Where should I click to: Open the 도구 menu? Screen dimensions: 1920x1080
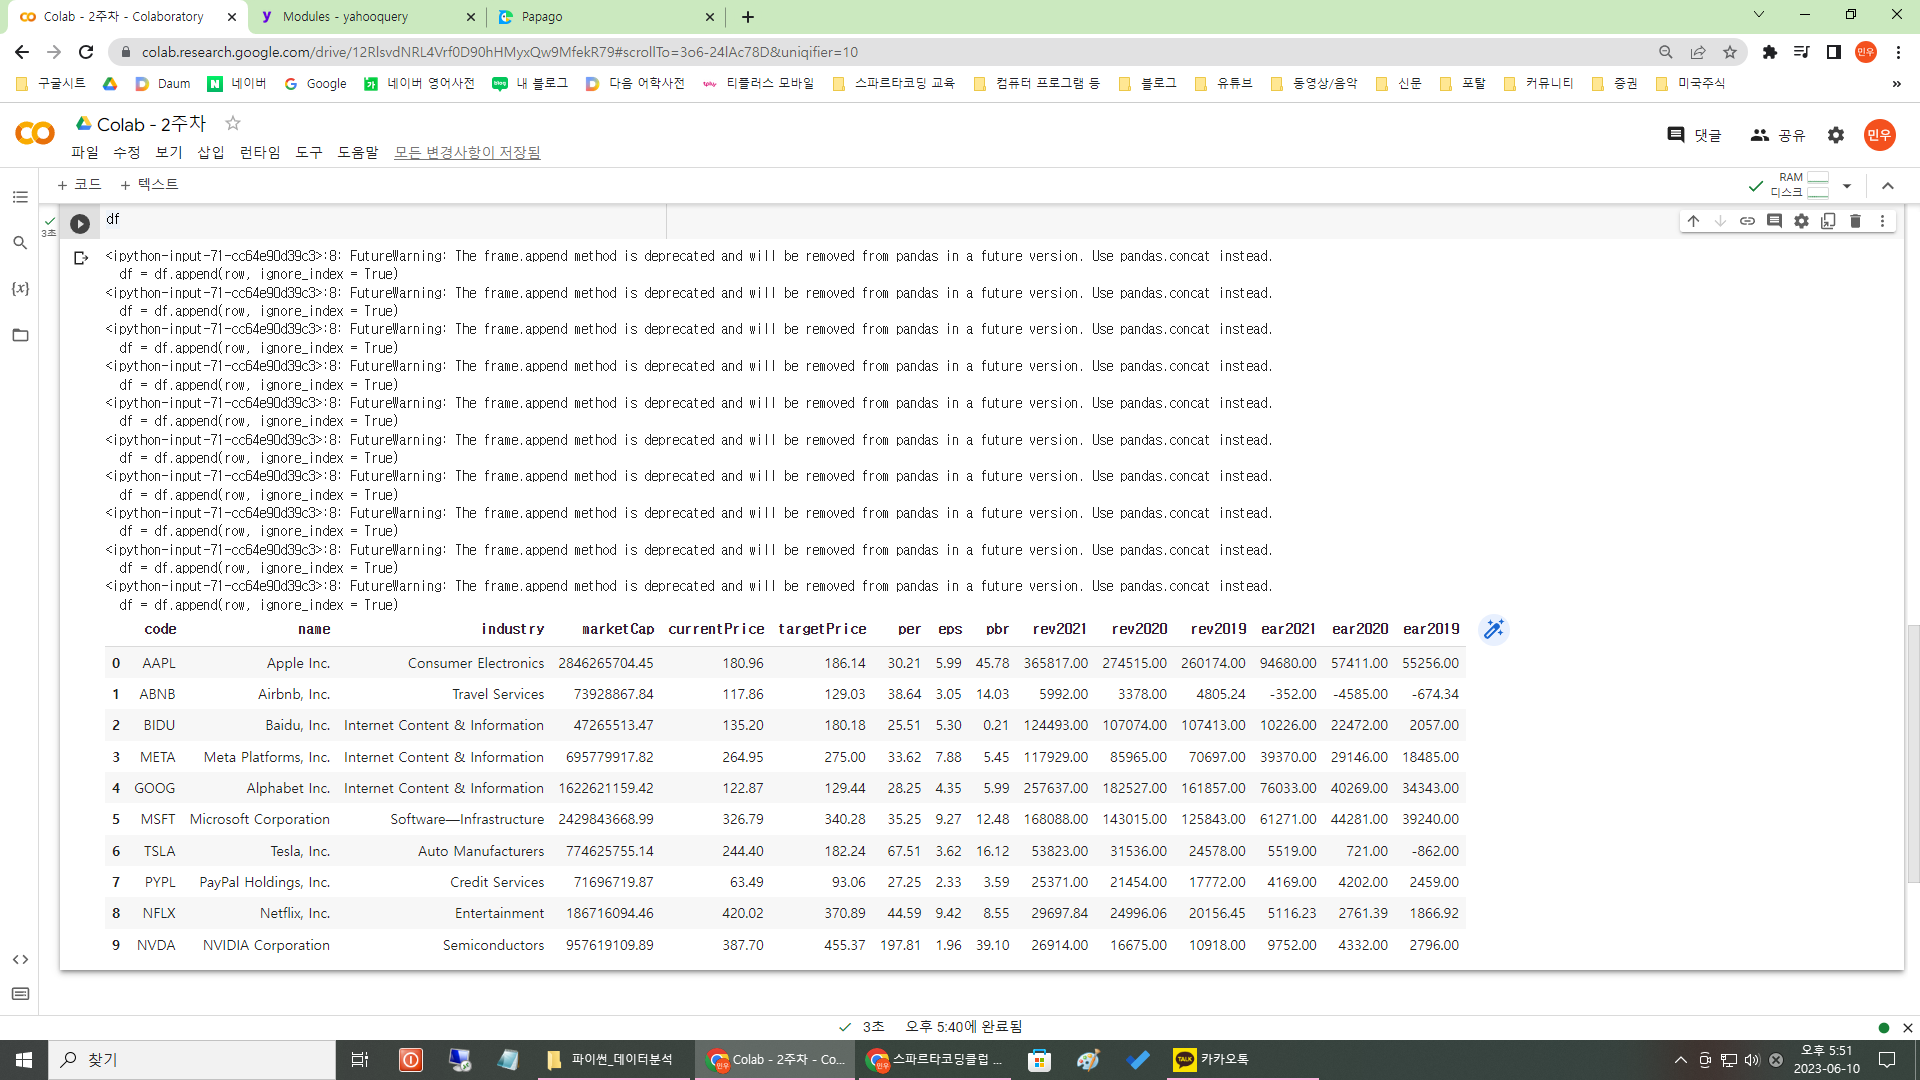(309, 152)
